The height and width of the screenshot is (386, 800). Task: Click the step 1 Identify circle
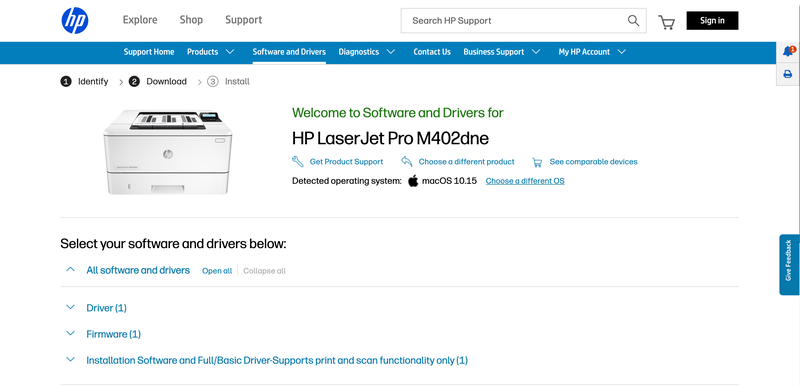click(x=66, y=82)
